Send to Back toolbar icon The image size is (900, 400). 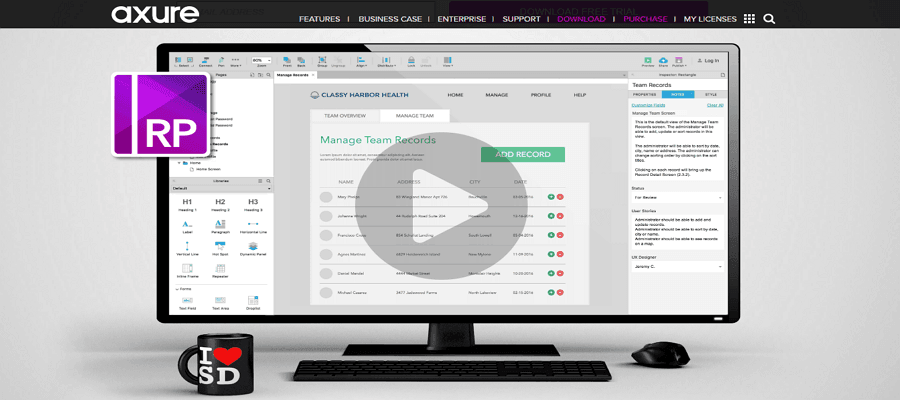click(301, 61)
